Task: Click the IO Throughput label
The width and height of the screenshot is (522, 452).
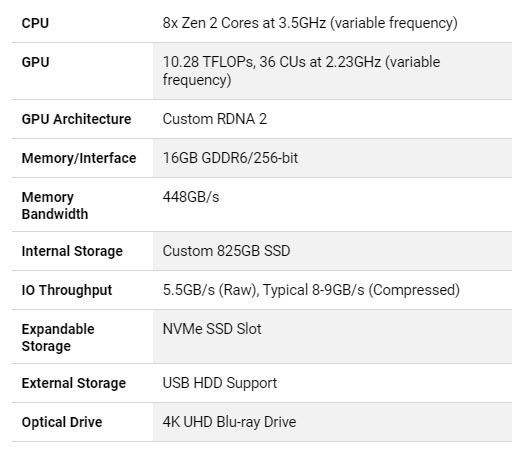Action: [67, 290]
